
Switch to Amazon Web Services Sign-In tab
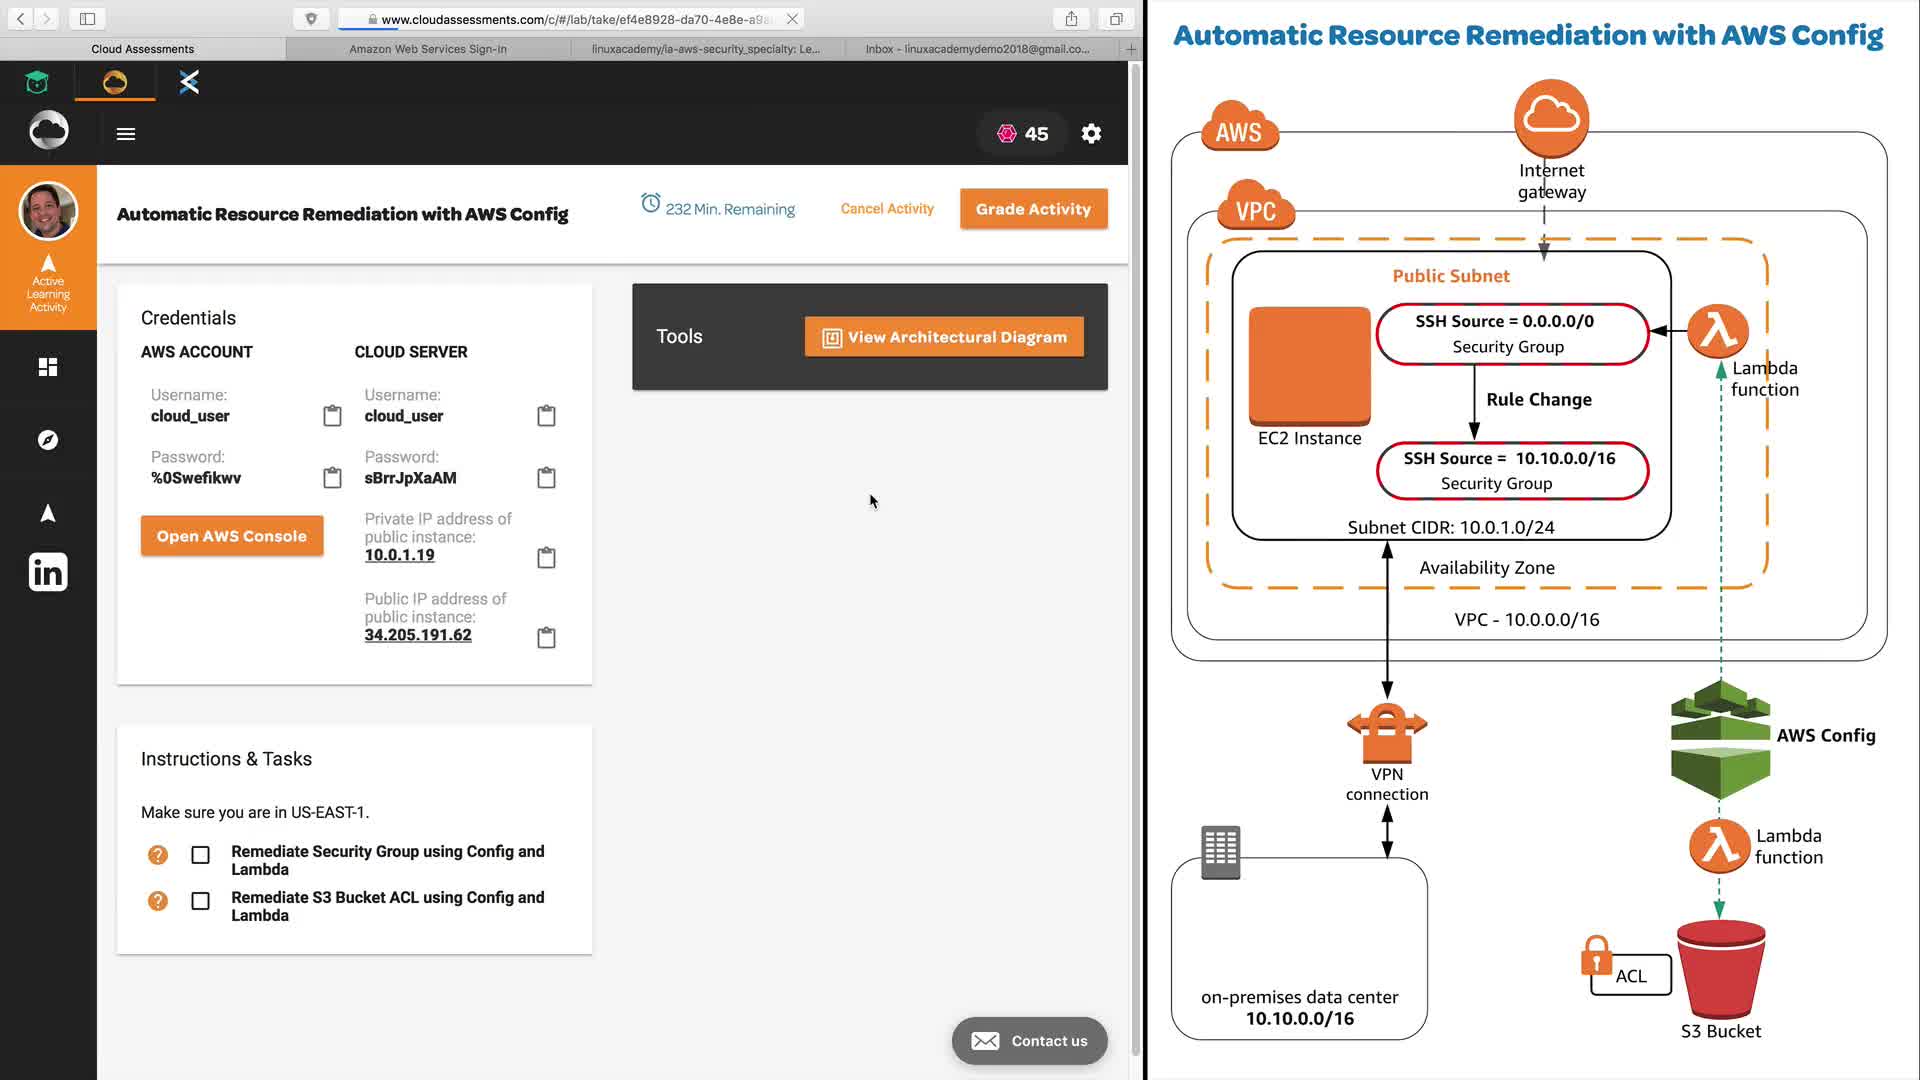point(428,49)
